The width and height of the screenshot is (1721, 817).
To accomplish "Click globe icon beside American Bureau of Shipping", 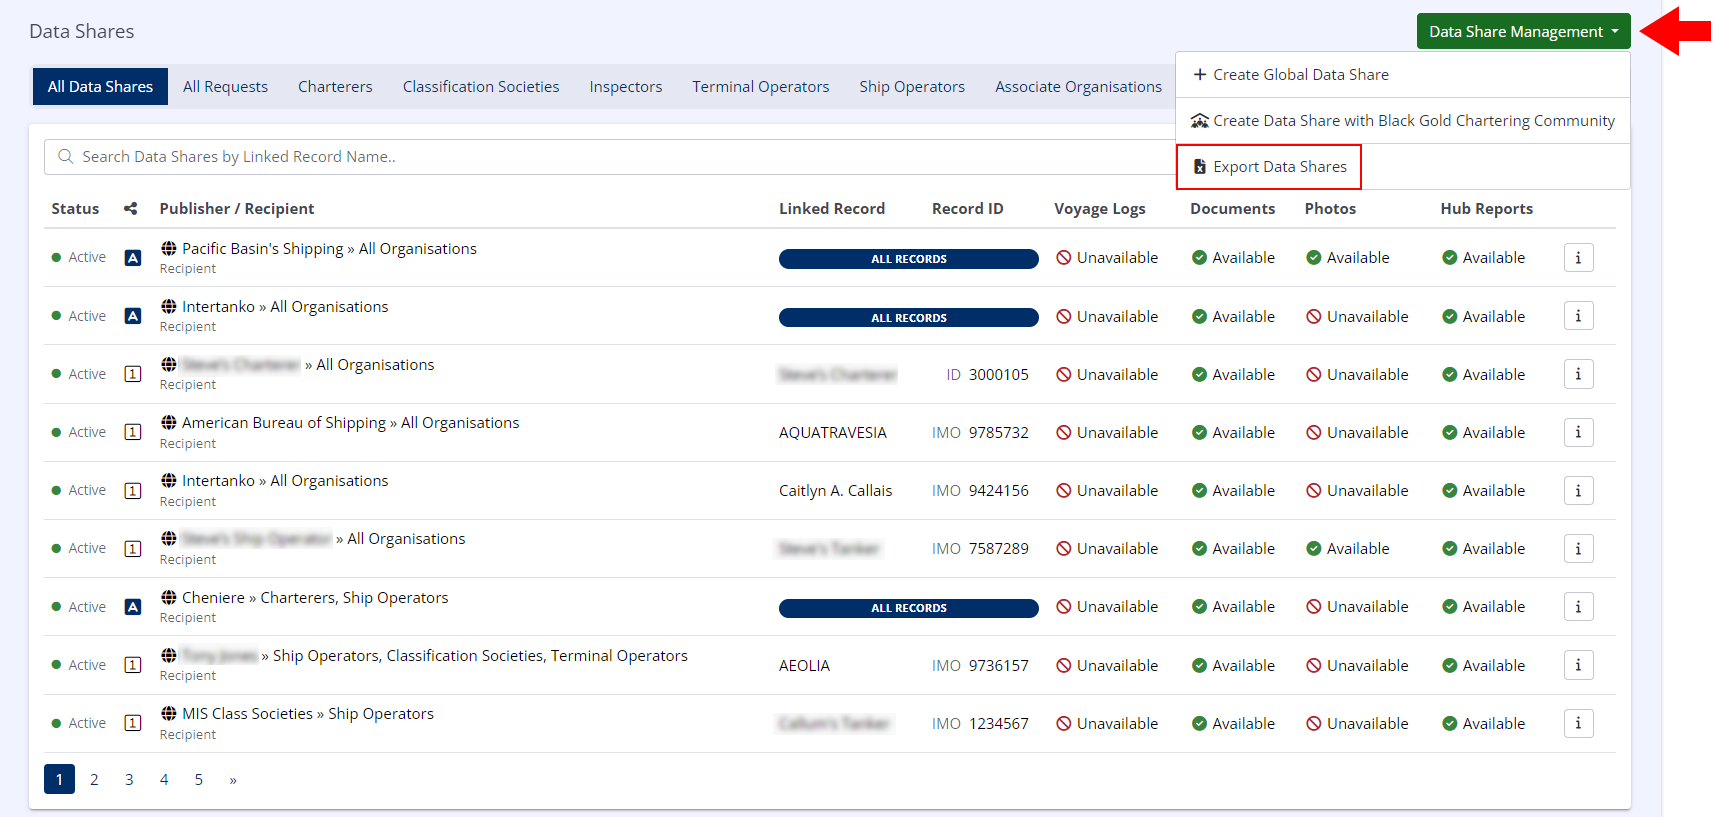I will [169, 423].
